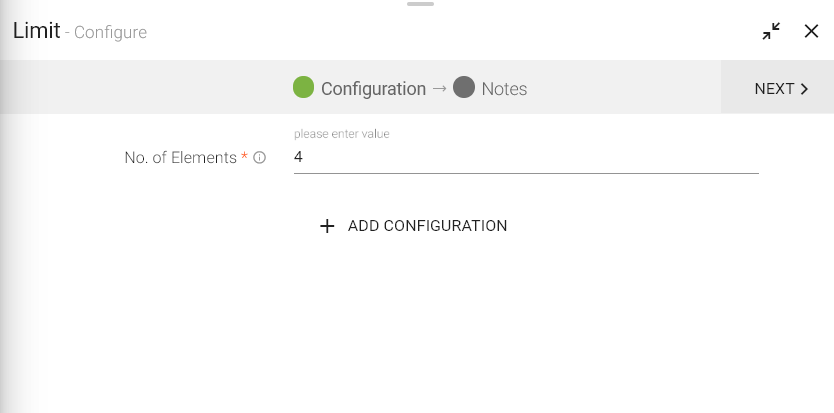Click the 'please enter value' hint text
The width and height of the screenshot is (834, 413).
point(342,134)
